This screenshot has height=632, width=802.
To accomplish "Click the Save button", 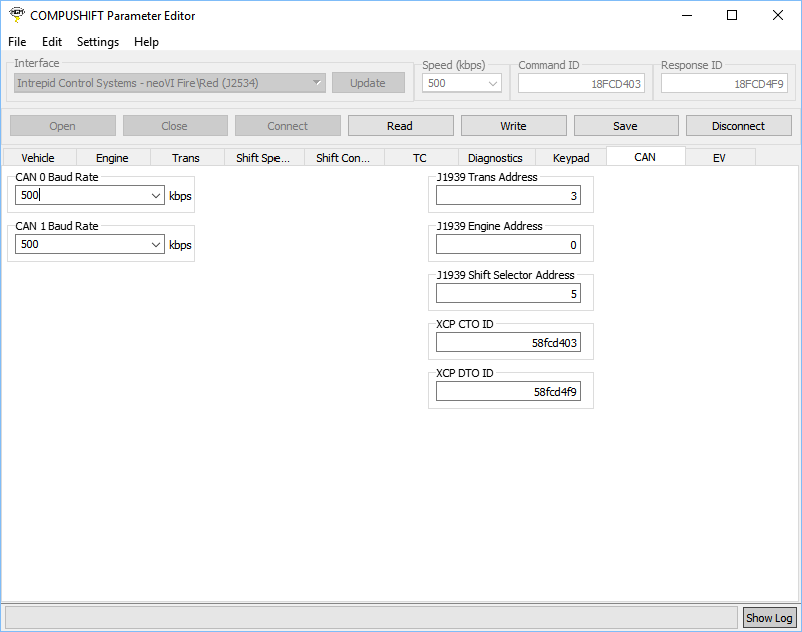I will 625,126.
